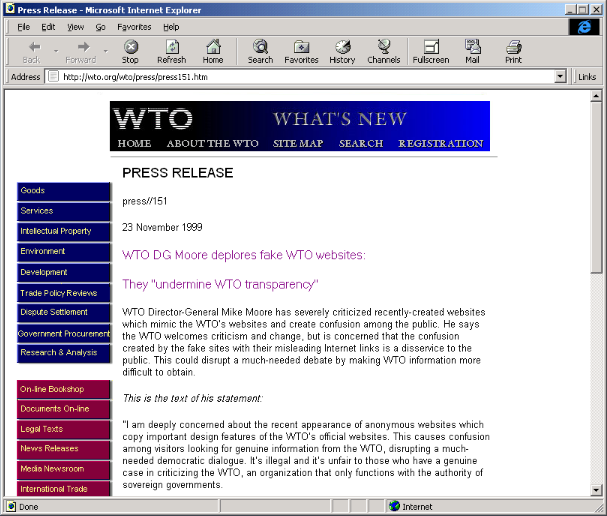This screenshot has height=516, width=607.
Task: Open the Forward button history dropdown
Action: [105, 51]
